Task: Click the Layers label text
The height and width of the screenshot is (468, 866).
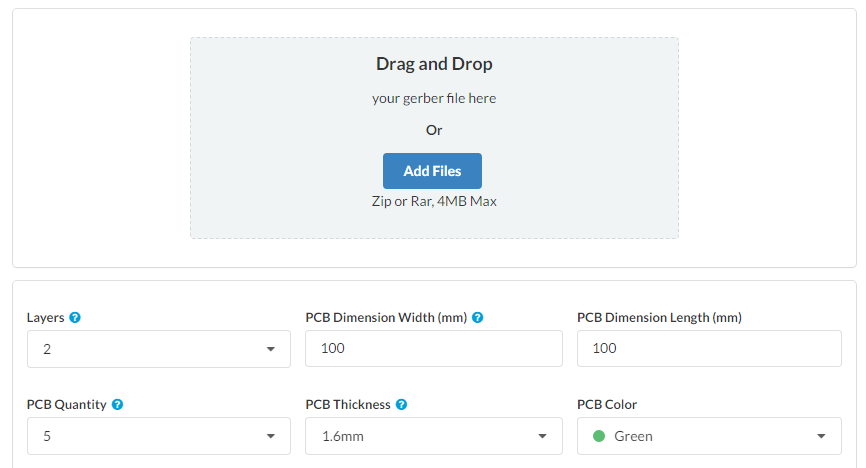Action: coord(46,318)
